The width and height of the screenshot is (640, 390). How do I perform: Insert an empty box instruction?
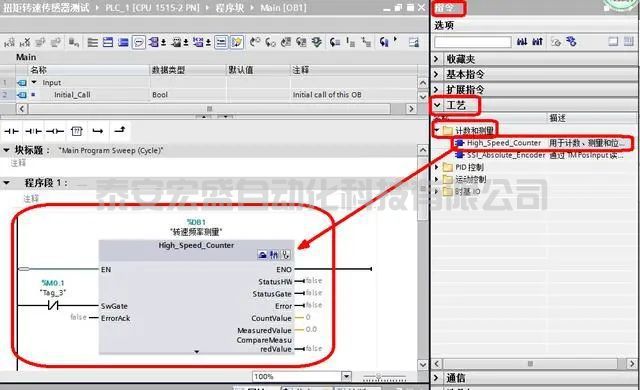[x=76, y=131]
